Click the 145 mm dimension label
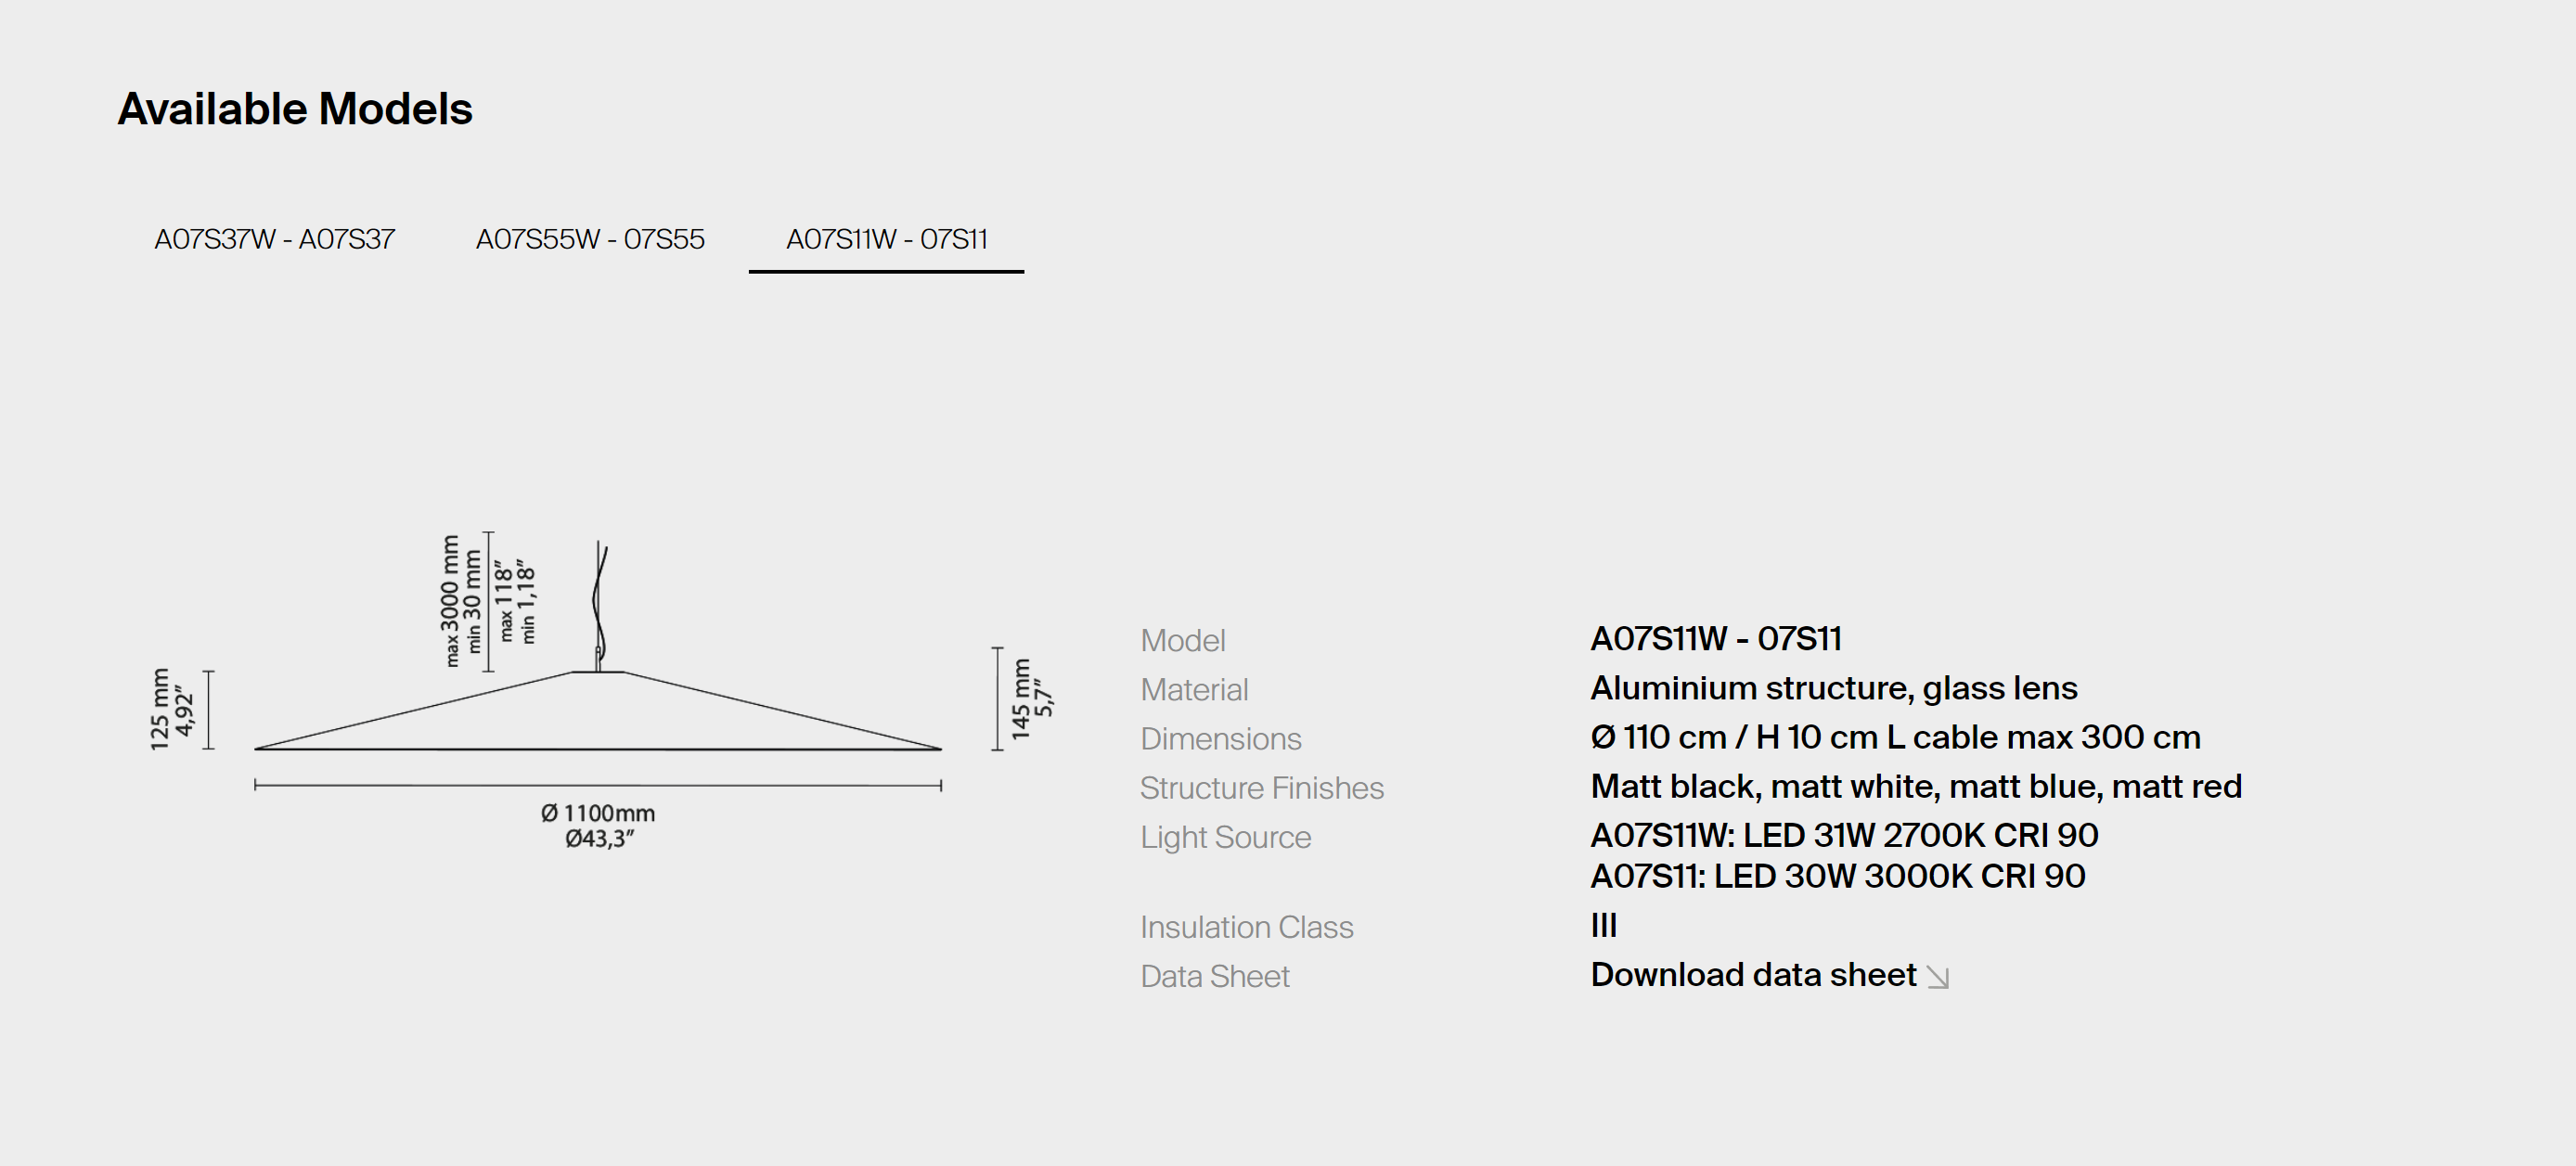Viewport: 2576px width, 1166px height. [1021, 699]
